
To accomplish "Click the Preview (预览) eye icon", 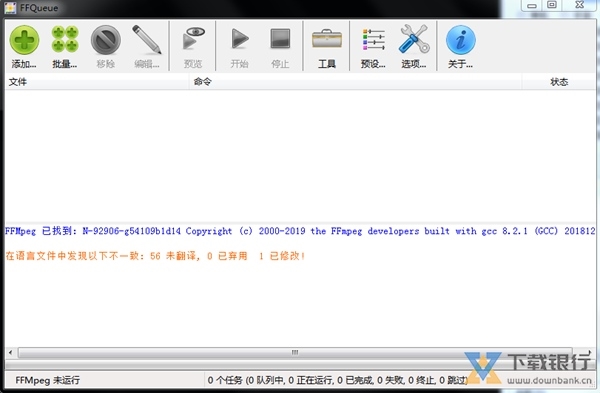I will (x=193, y=38).
